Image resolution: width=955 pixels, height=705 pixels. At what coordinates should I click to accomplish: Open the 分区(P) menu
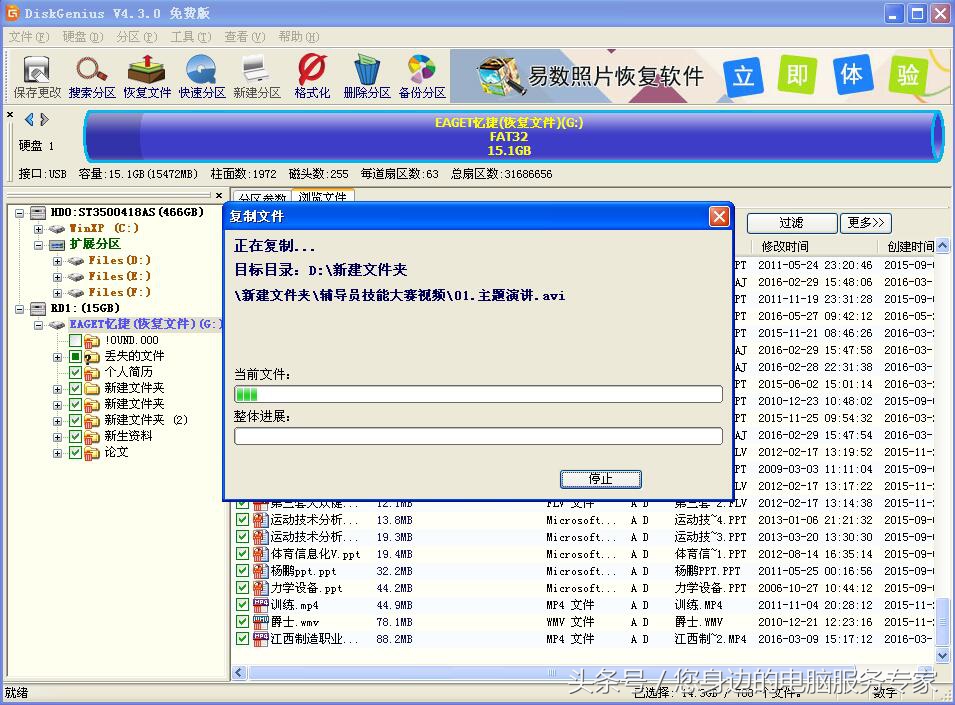coord(136,37)
